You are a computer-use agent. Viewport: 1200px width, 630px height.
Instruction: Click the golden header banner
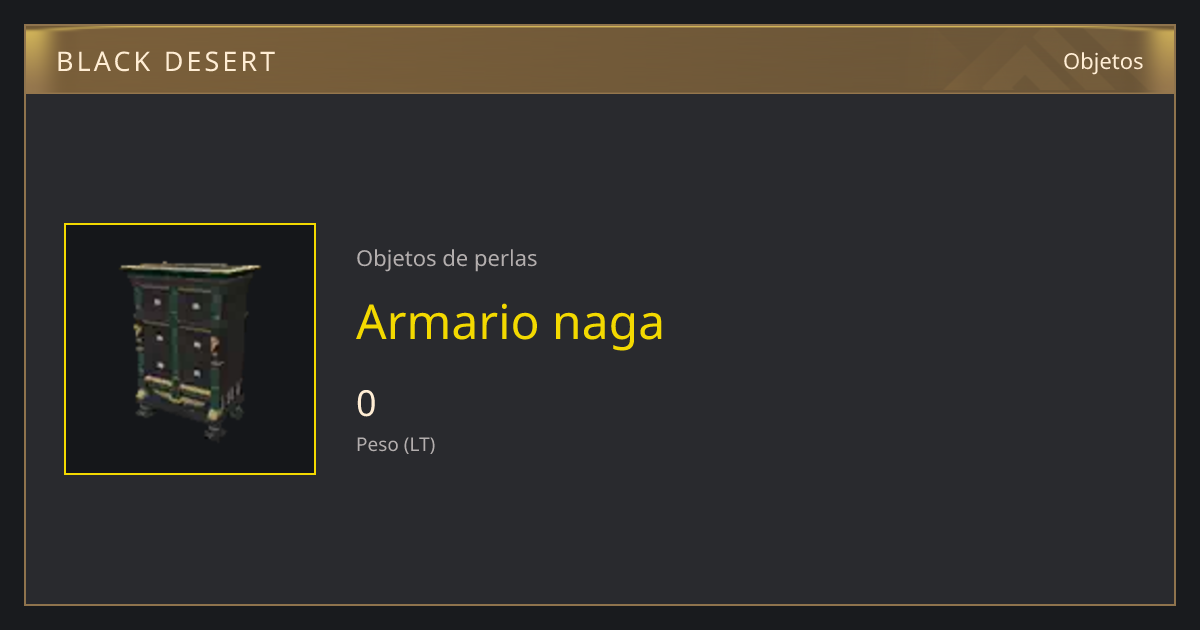click(x=600, y=60)
